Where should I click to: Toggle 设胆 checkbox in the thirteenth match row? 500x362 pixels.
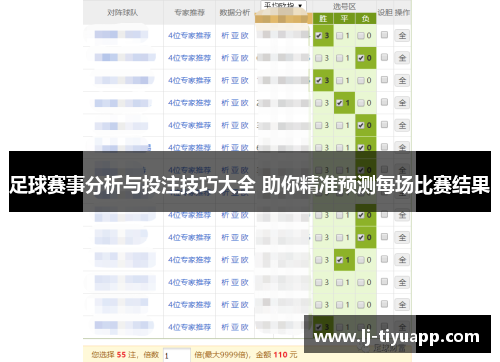click(384, 304)
